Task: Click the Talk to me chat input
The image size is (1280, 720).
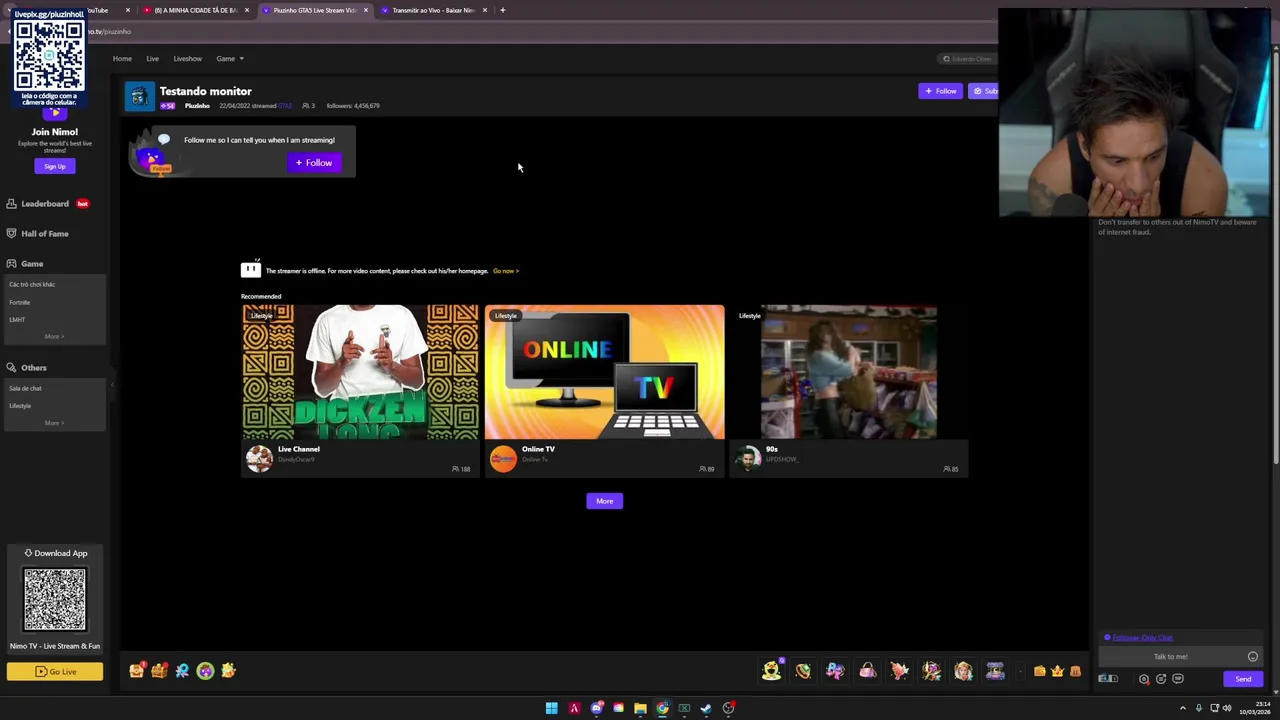Action: click(x=1171, y=657)
